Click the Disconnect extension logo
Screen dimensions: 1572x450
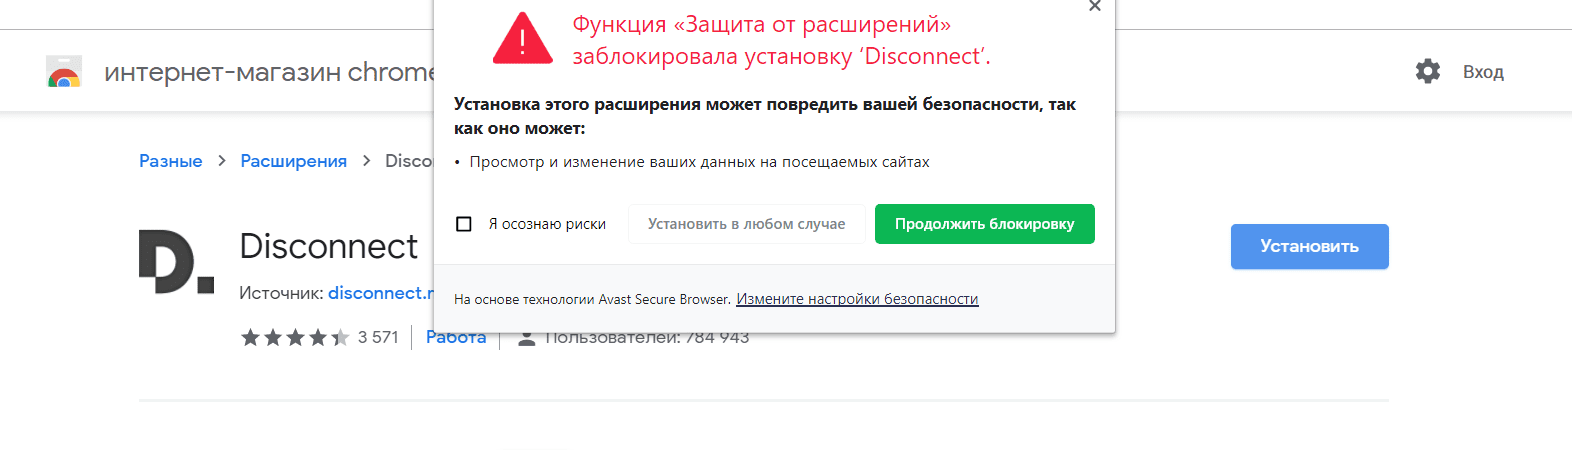coord(176,262)
